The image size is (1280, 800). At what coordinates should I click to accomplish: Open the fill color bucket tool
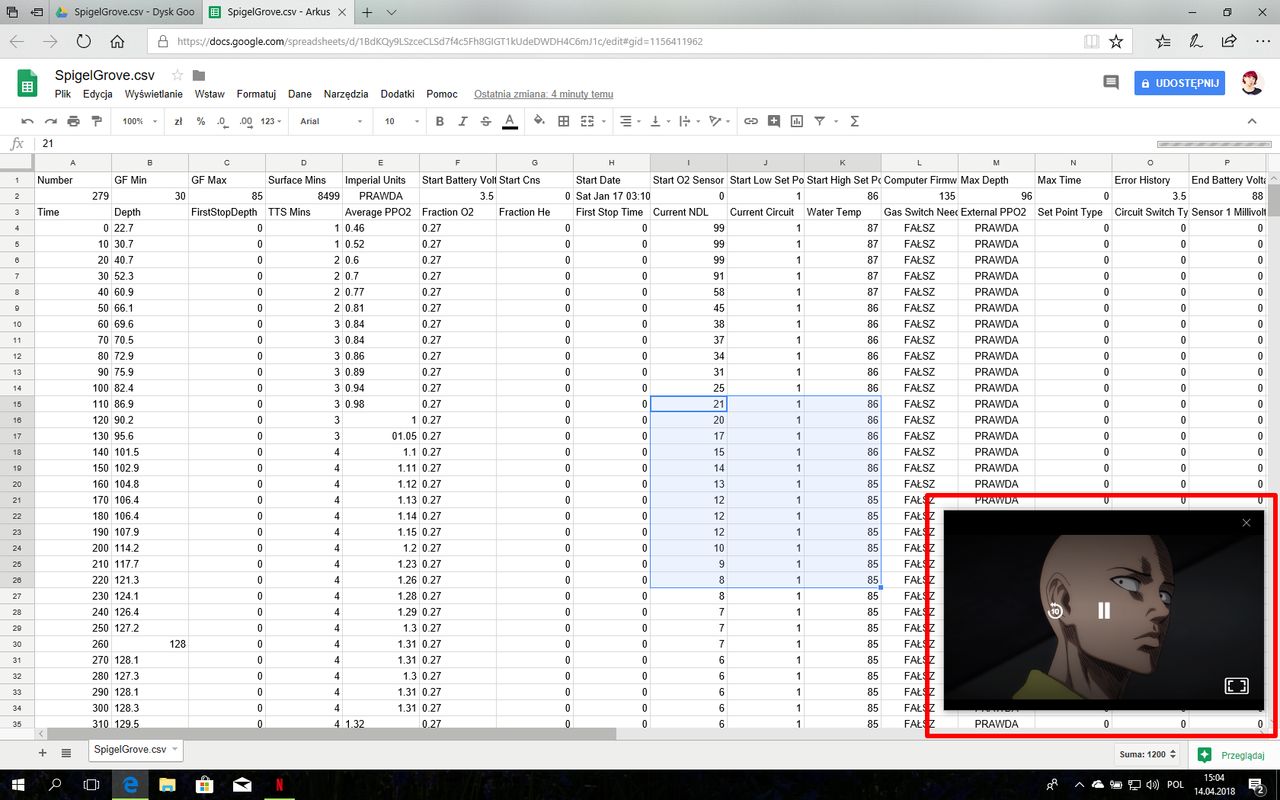pyautogui.click(x=539, y=121)
